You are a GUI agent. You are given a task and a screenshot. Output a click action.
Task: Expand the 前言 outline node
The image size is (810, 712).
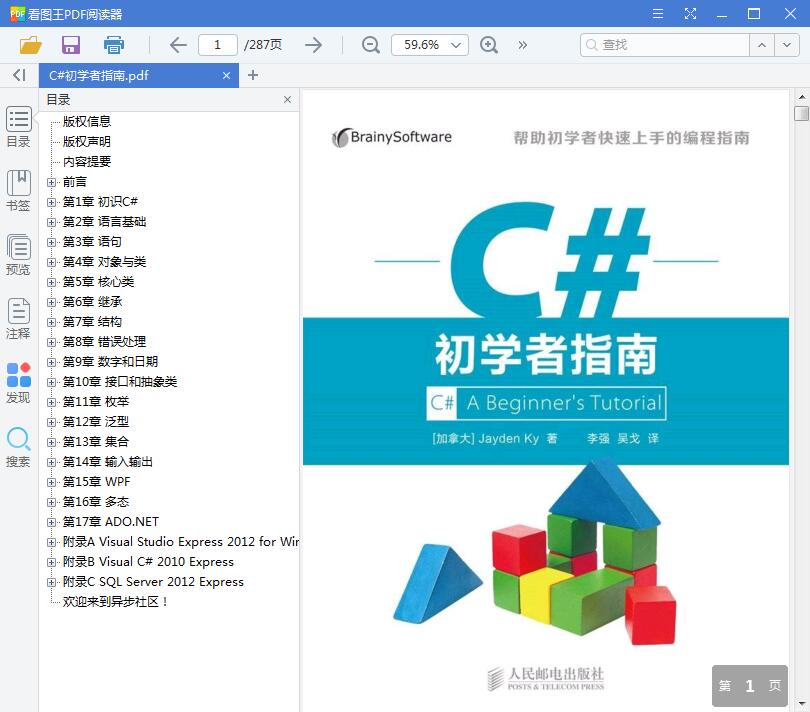coord(51,182)
